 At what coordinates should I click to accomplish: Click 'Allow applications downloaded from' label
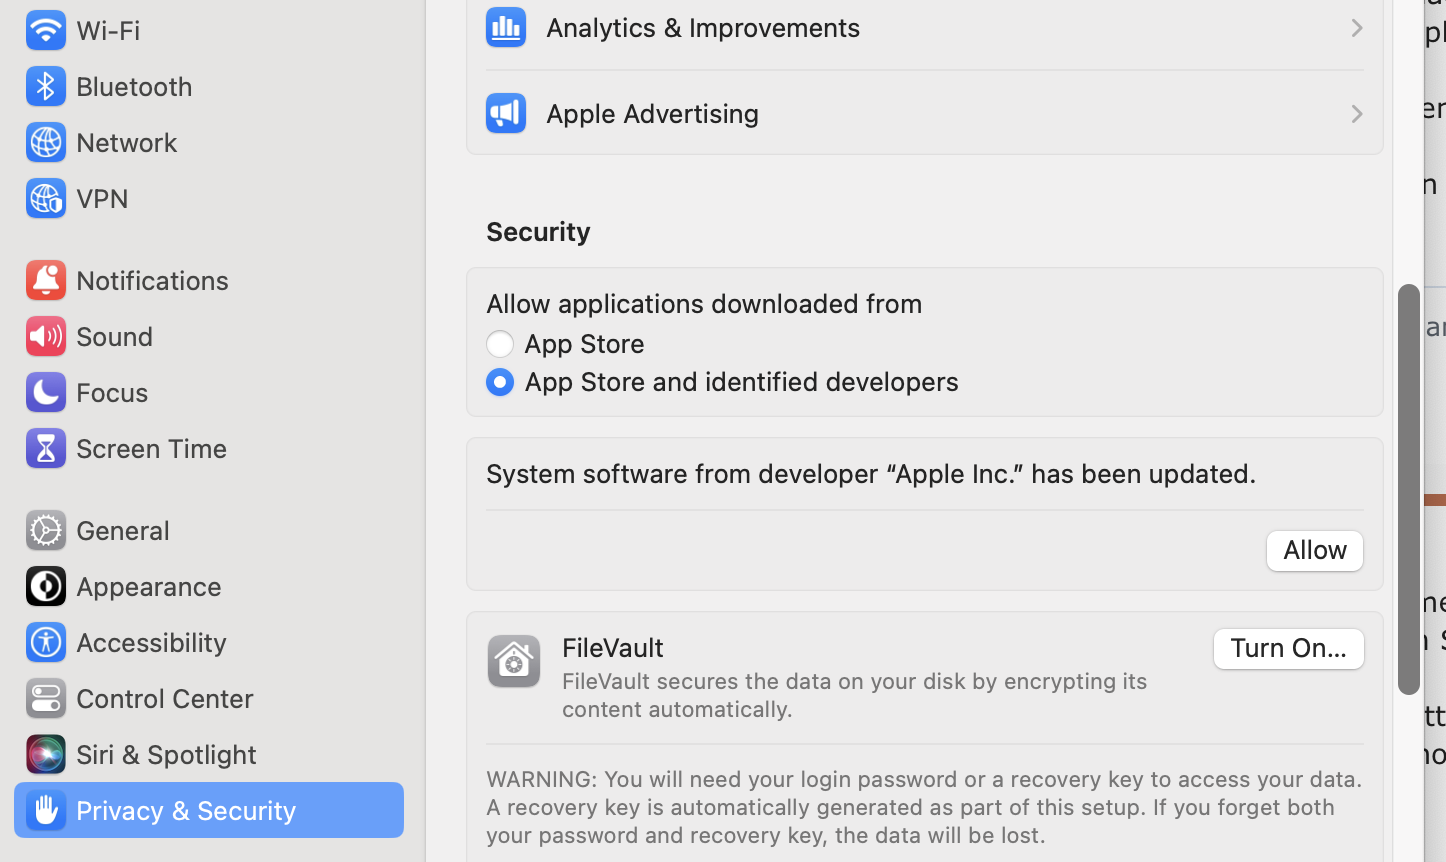click(x=704, y=303)
